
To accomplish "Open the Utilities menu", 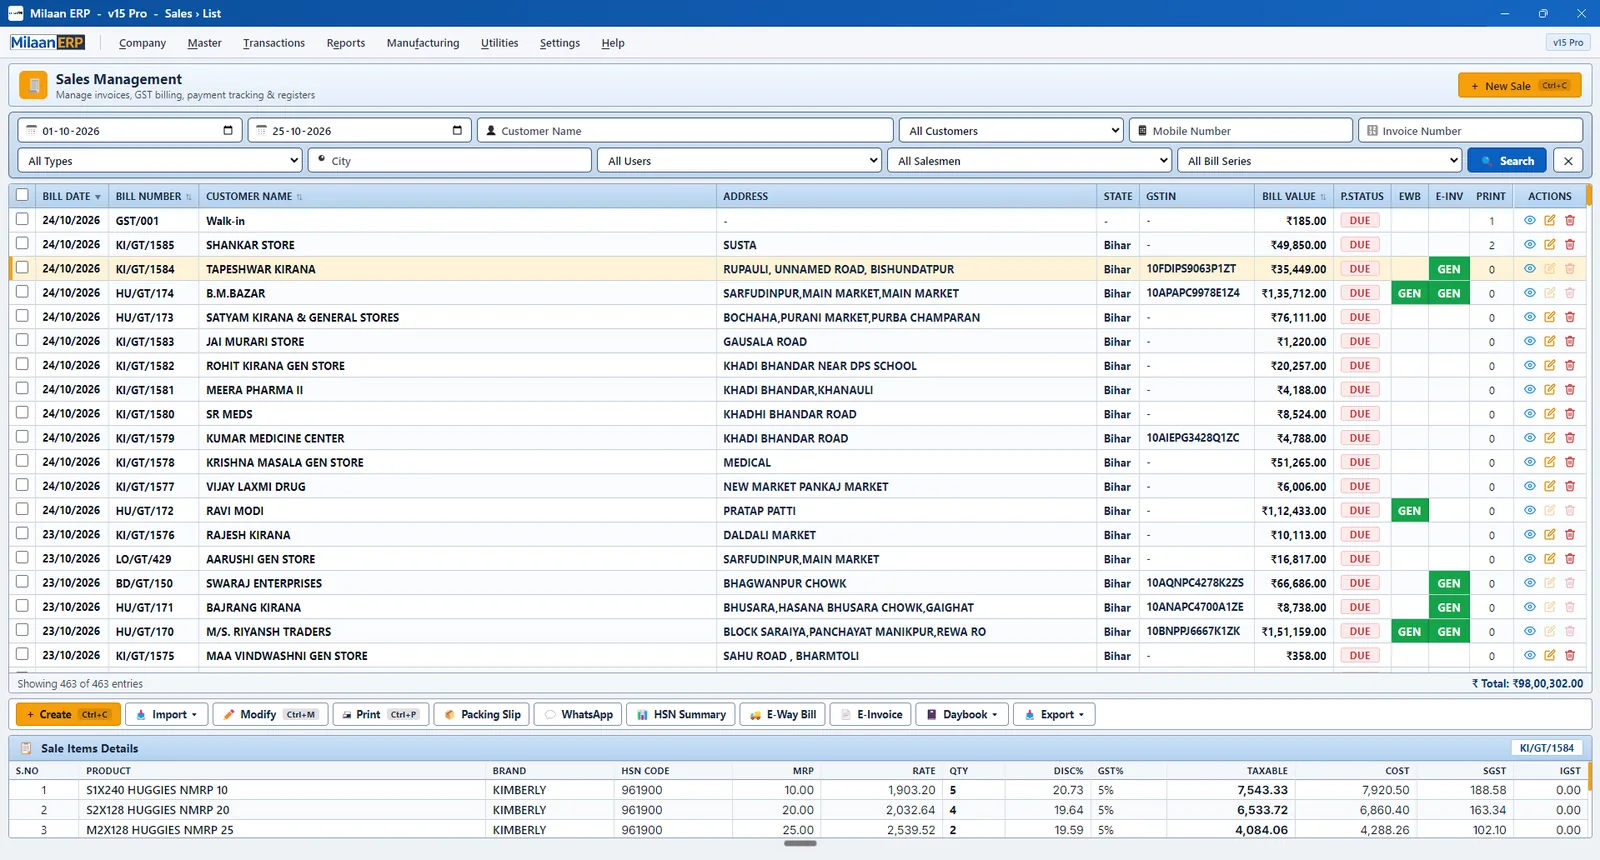I will pyautogui.click(x=499, y=43).
